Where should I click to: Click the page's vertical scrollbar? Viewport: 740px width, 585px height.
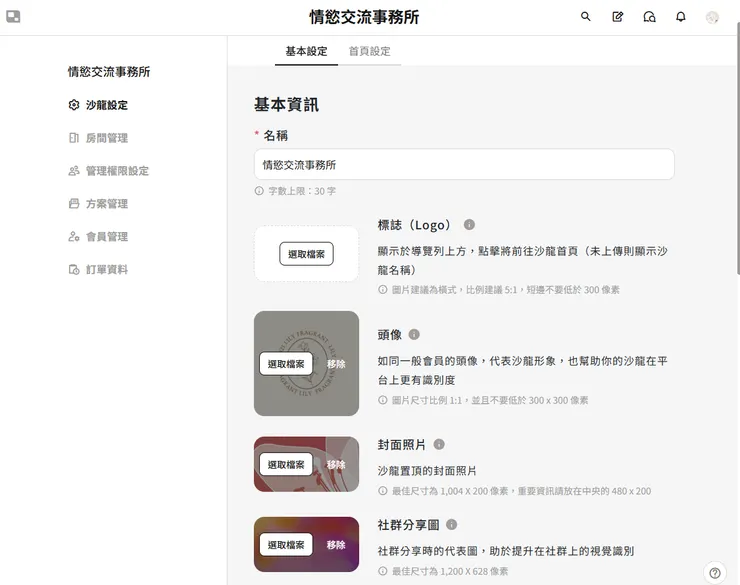[738, 148]
